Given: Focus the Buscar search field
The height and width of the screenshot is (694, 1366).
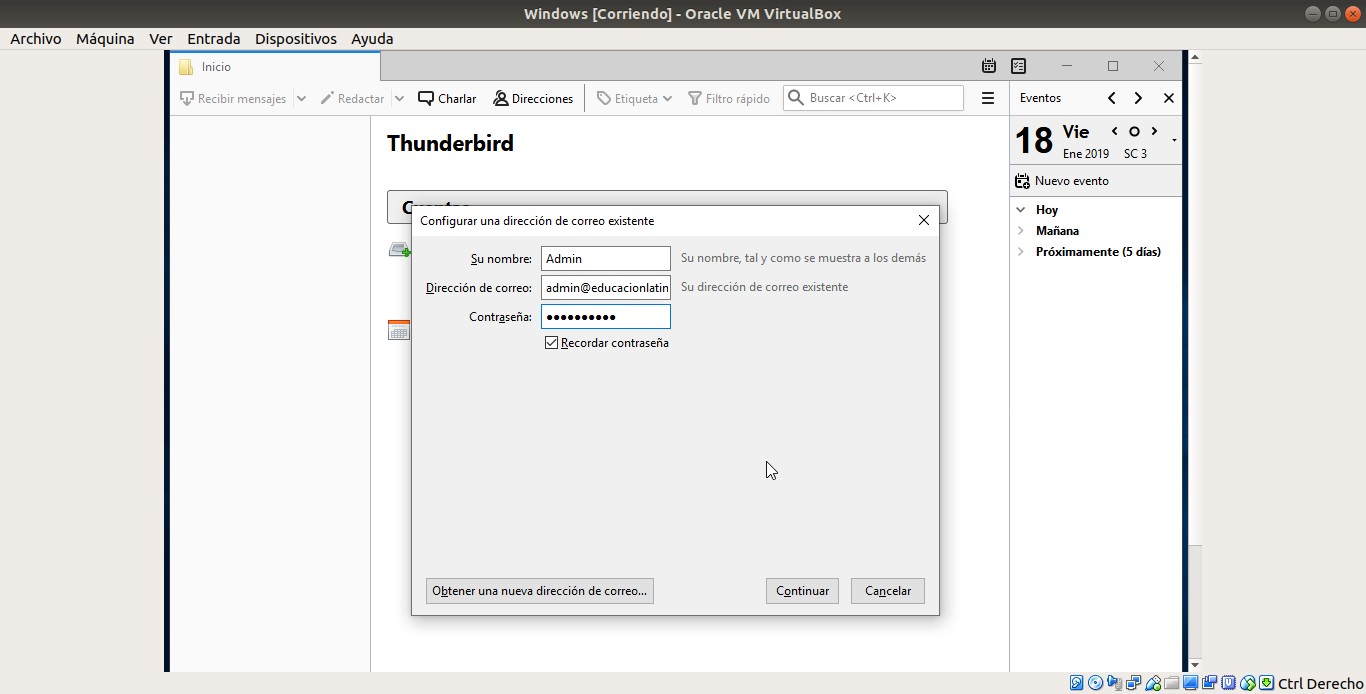Looking at the screenshot, I should tap(873, 98).
